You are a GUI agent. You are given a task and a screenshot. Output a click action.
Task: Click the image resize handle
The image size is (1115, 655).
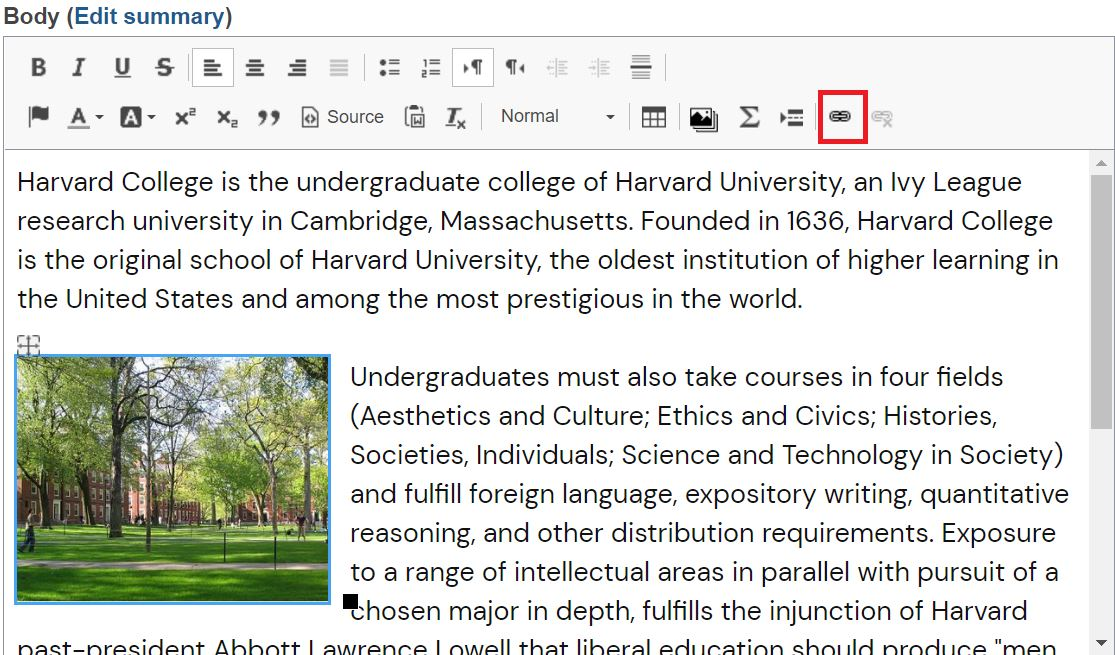click(x=350, y=602)
